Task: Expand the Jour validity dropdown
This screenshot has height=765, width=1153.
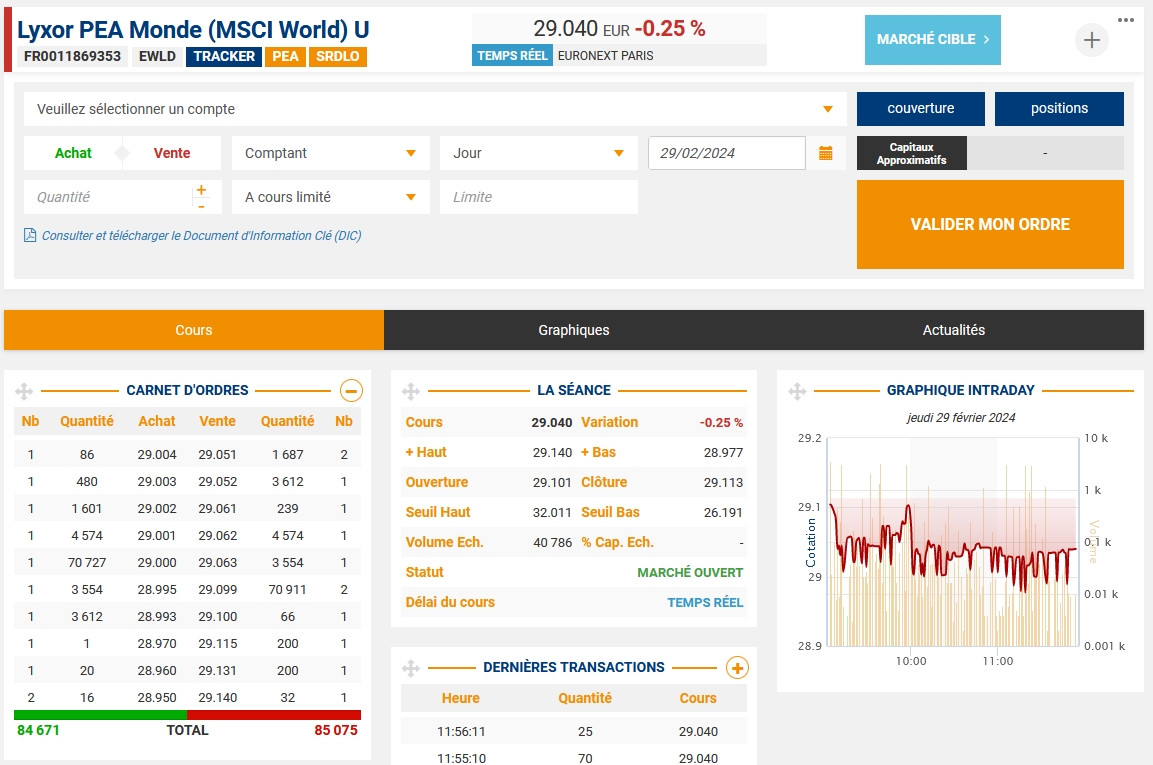Action: click(538, 153)
